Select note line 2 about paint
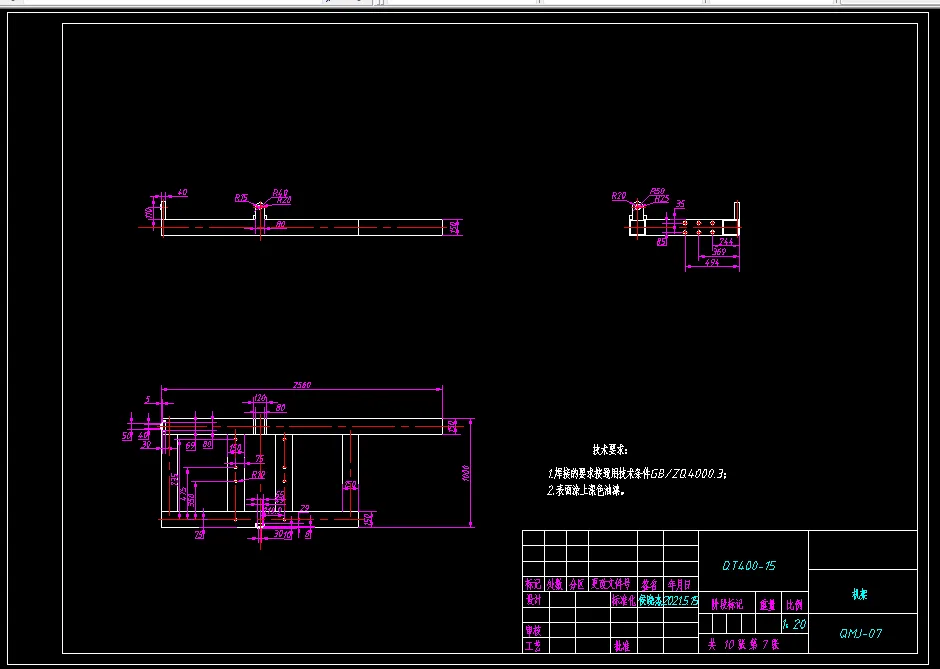Viewport: 940px width, 669px height. point(587,490)
